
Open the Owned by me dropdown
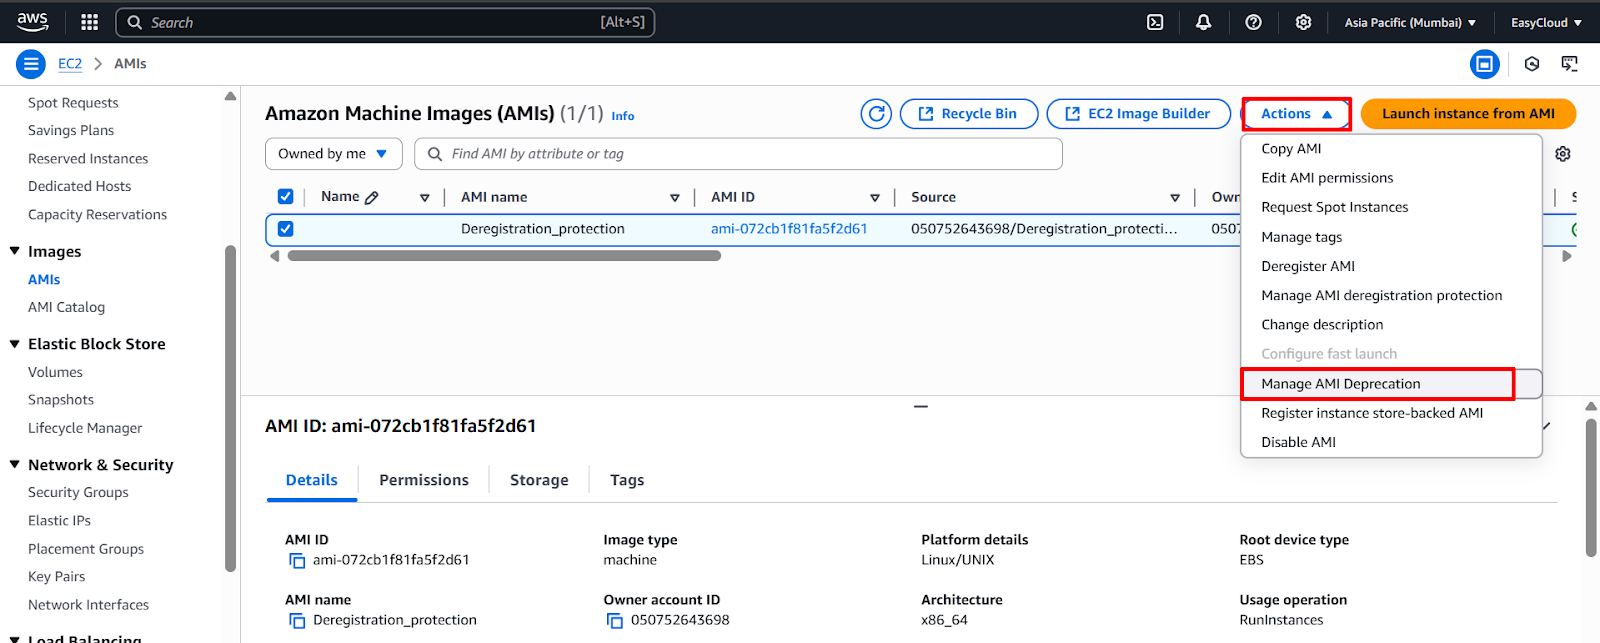(333, 154)
